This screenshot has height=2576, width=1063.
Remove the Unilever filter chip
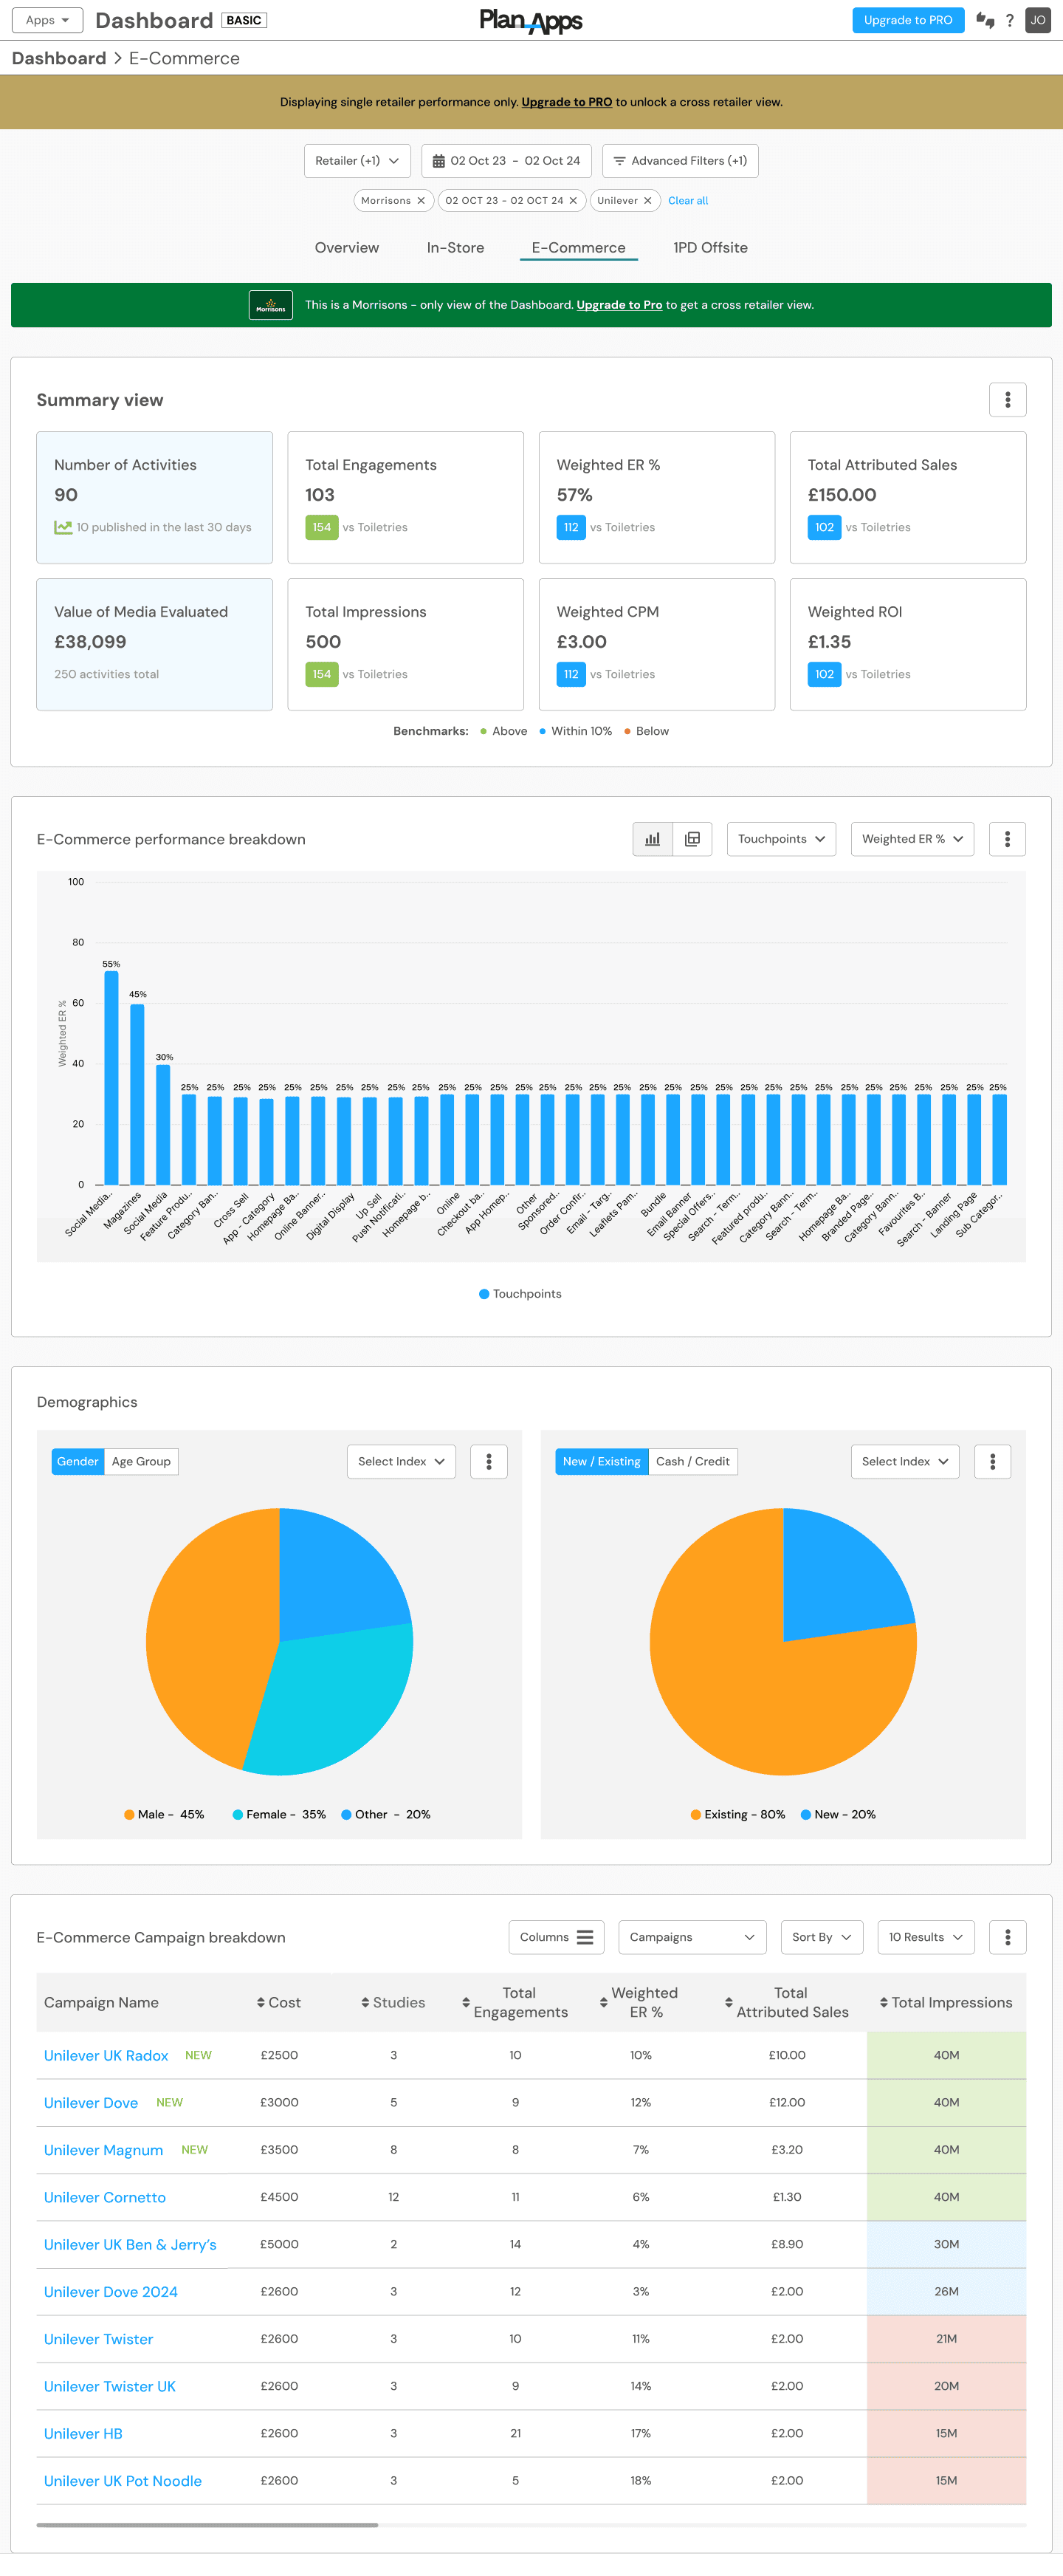(648, 201)
